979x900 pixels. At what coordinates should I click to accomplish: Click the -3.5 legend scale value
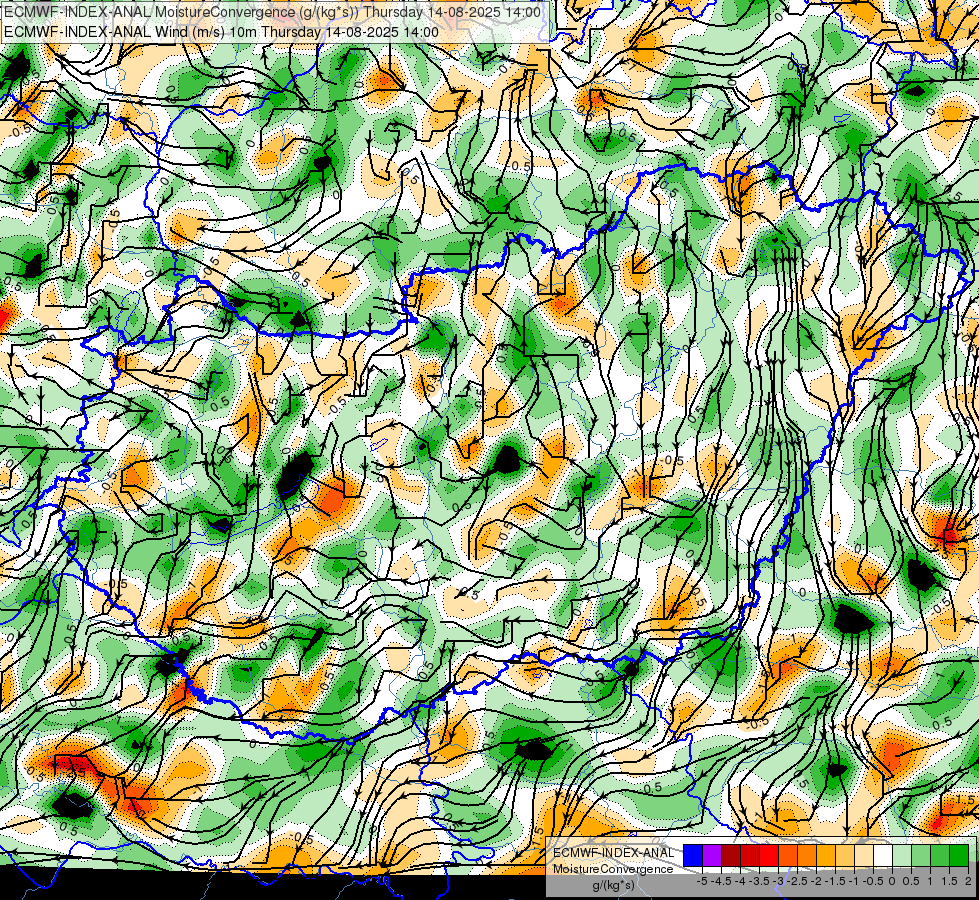[759, 881]
